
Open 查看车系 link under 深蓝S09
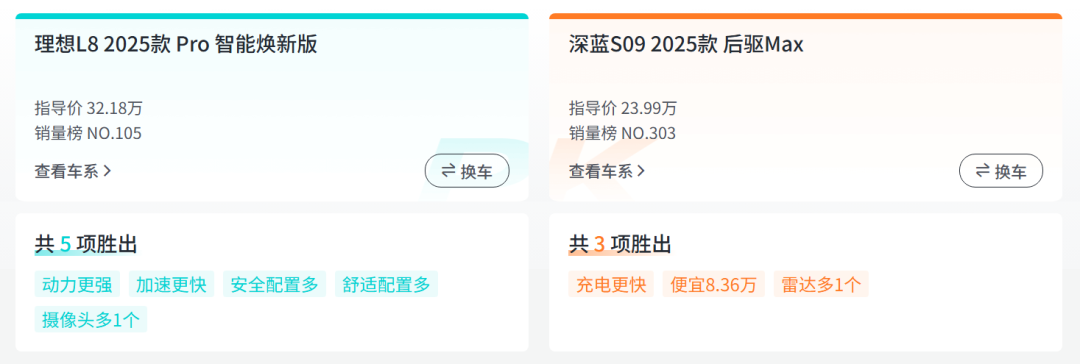click(608, 171)
